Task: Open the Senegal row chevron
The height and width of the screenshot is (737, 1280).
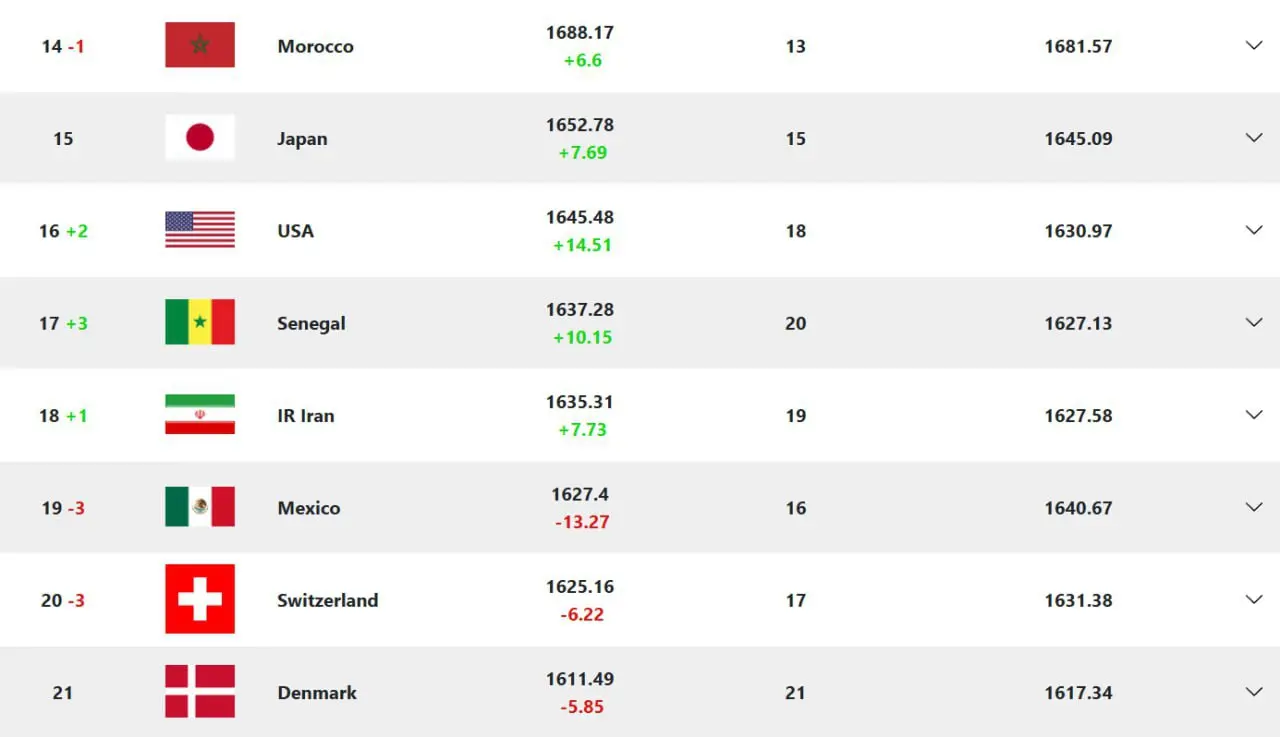Action: pyautogui.click(x=1253, y=323)
